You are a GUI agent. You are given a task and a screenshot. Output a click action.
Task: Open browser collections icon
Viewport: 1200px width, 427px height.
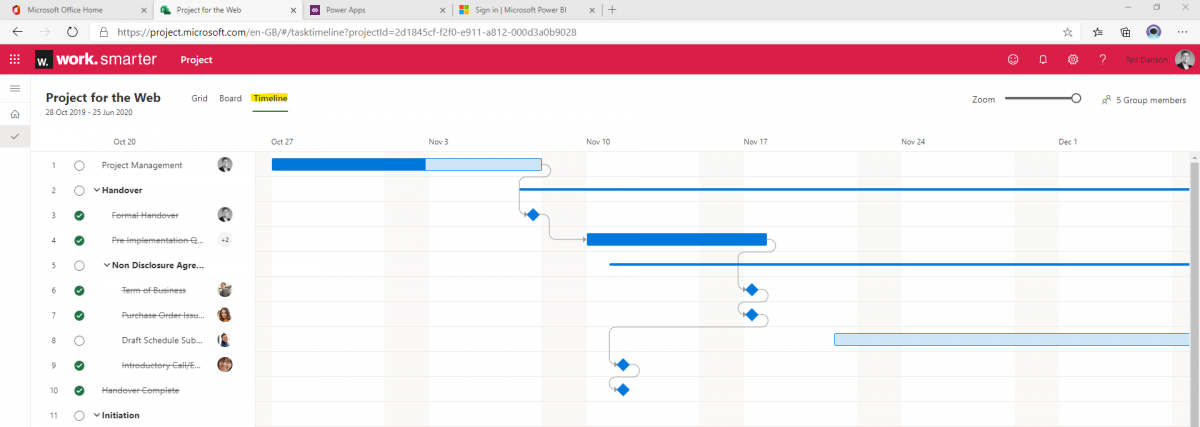coord(1125,31)
